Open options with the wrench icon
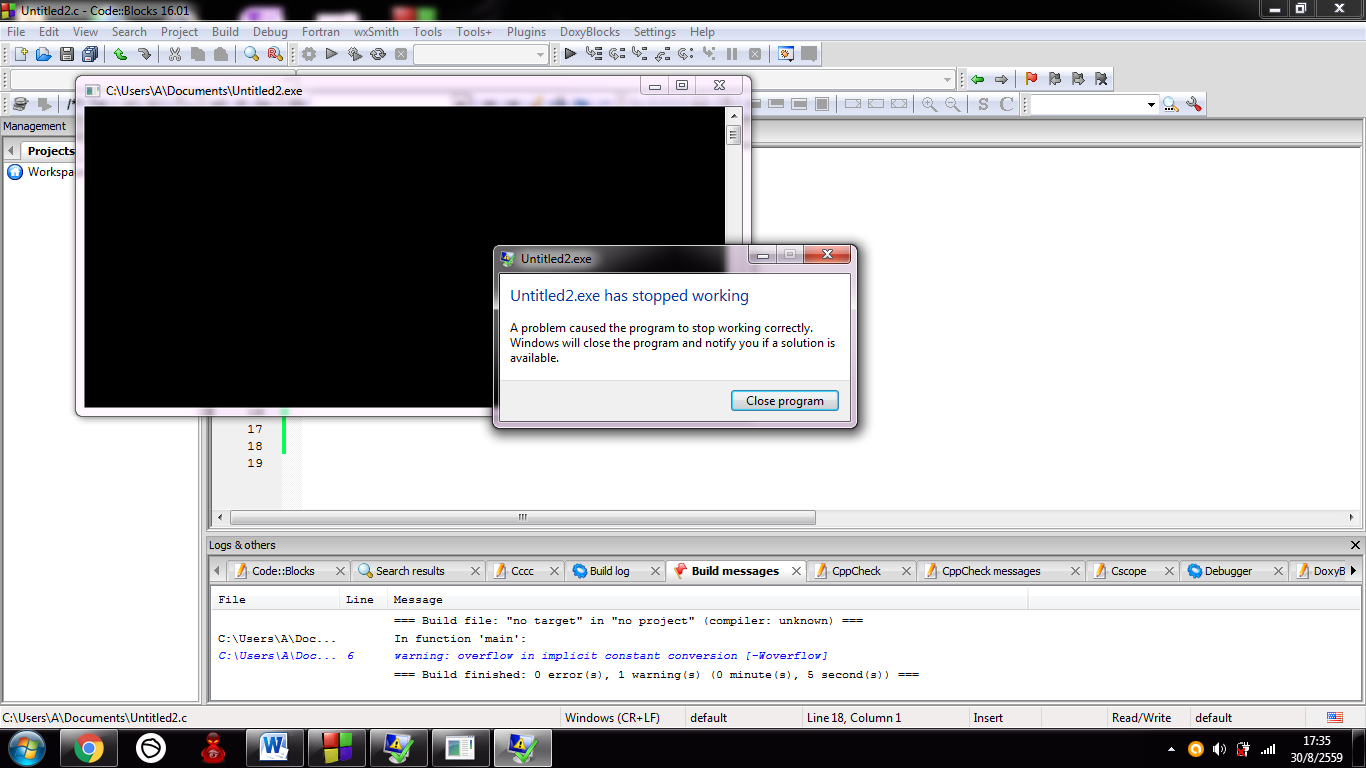 click(1193, 104)
